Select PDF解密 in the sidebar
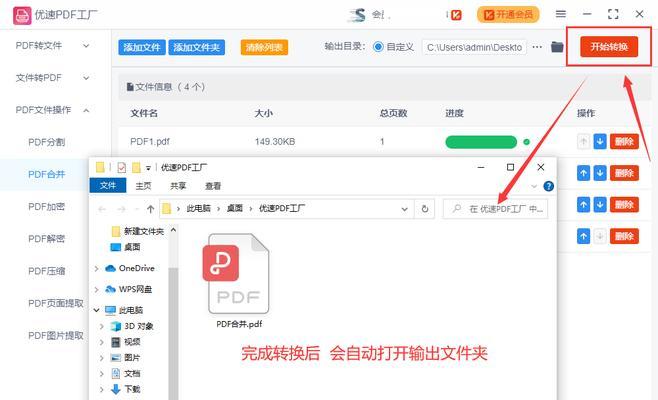This screenshot has height=400, width=658. coord(47,239)
